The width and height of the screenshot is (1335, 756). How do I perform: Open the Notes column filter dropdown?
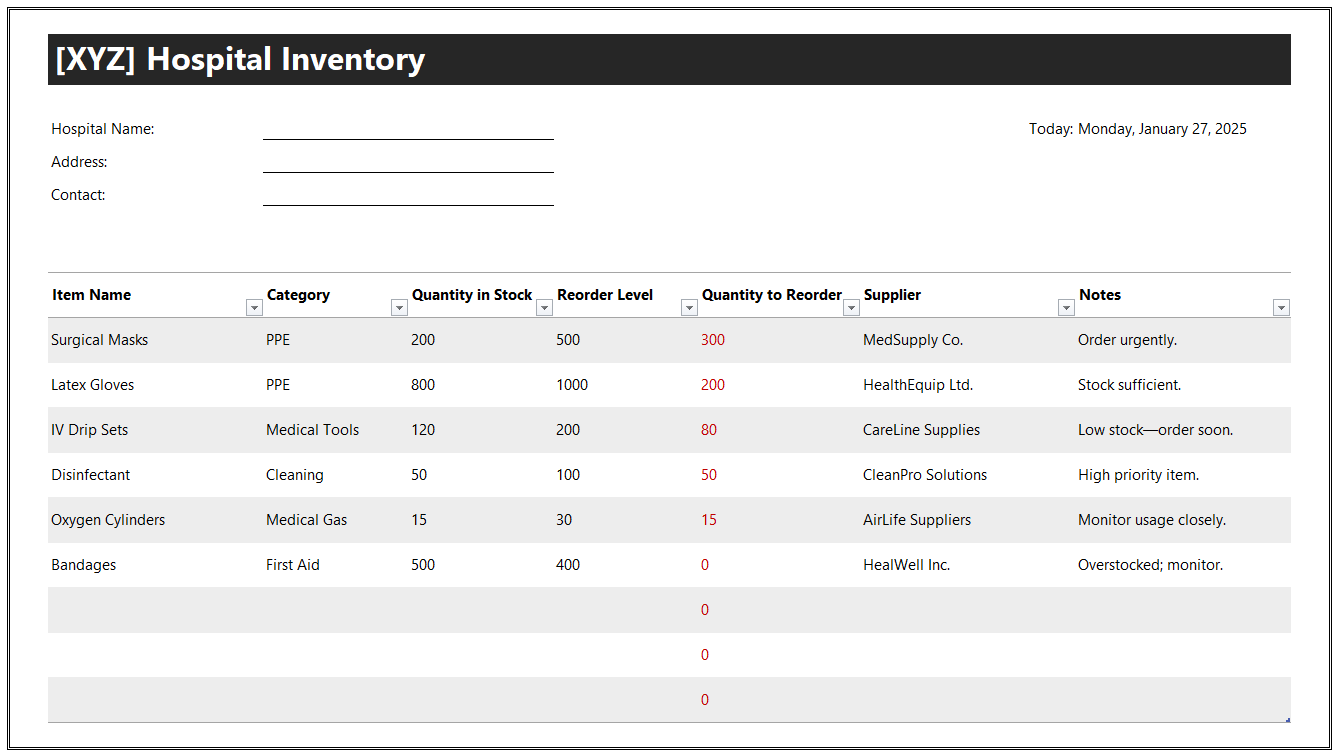(x=1281, y=308)
